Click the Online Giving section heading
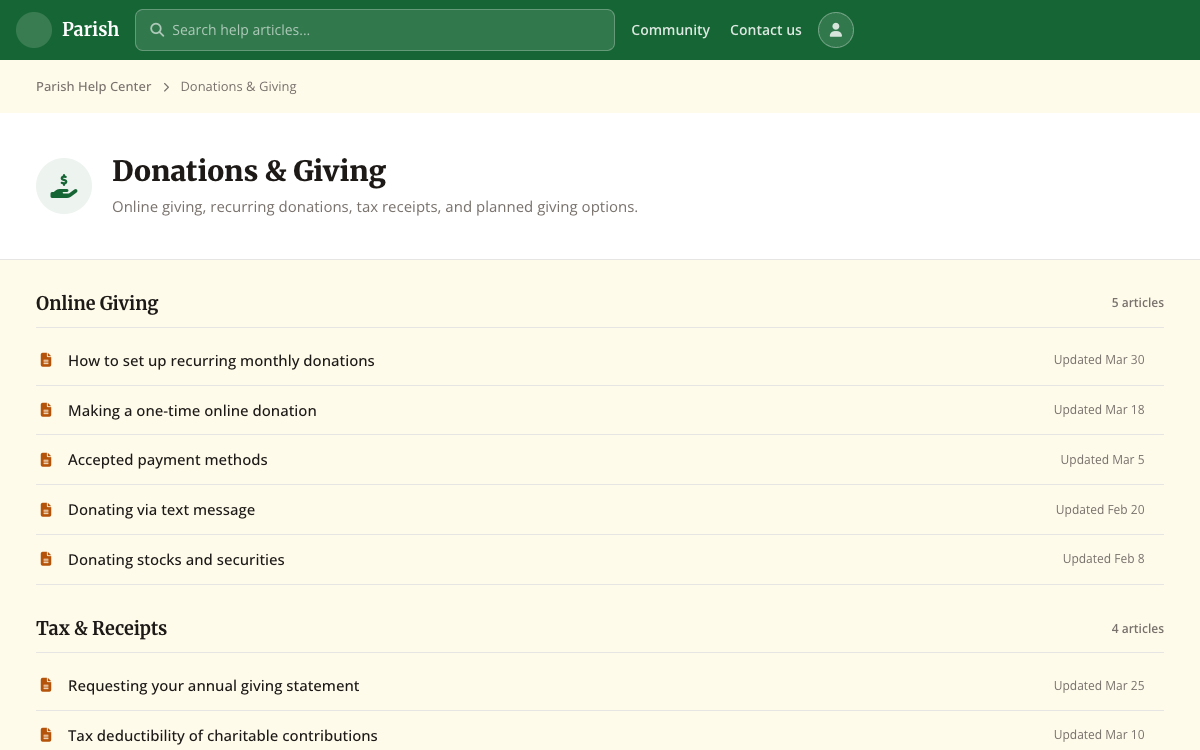 pos(97,303)
